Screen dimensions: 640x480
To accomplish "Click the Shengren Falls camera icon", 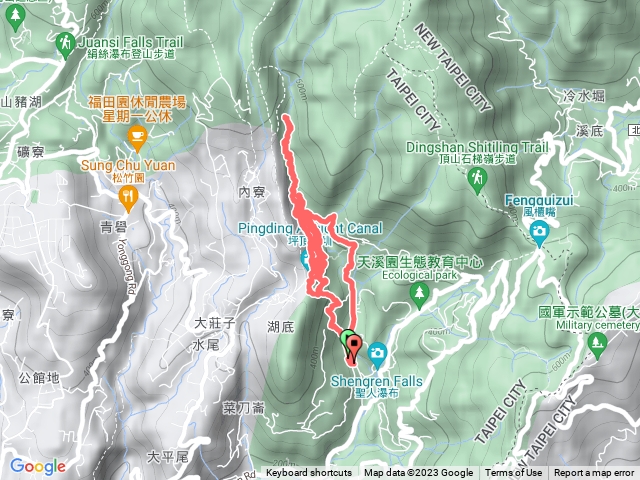I will (378, 354).
